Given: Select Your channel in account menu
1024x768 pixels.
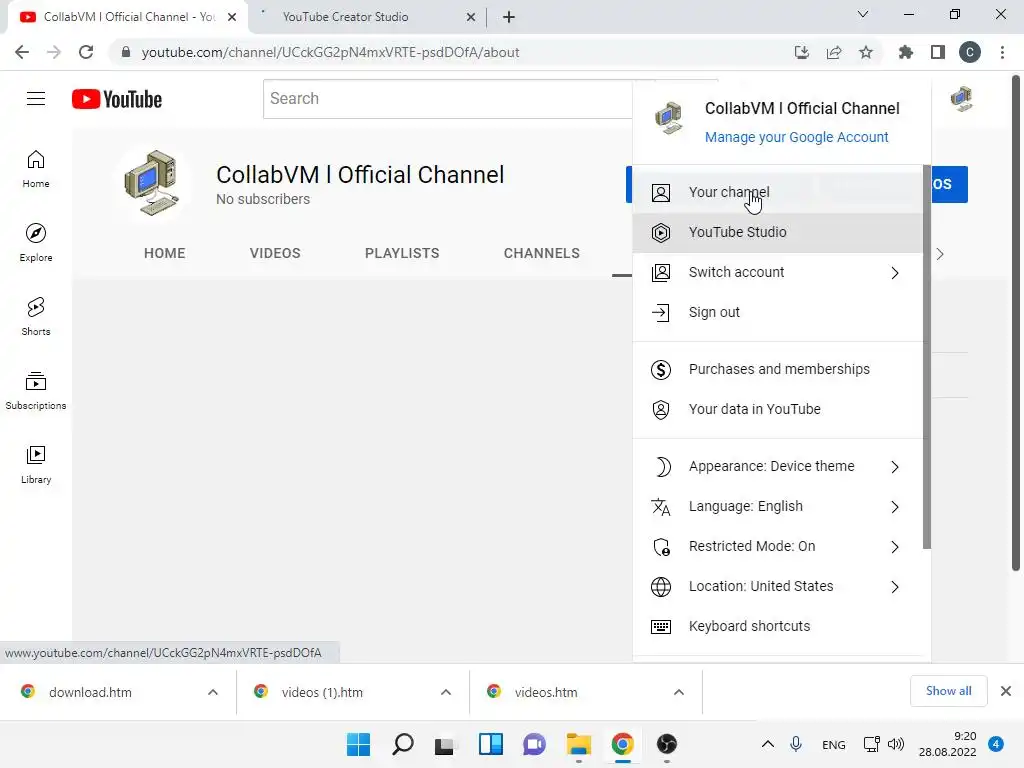Looking at the screenshot, I should coord(777,192).
